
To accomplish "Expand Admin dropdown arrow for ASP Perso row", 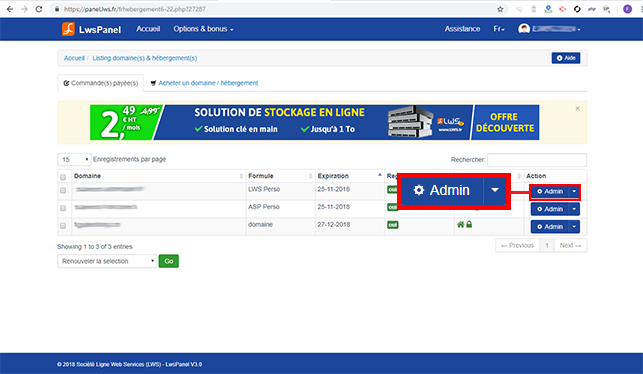I will 574,209.
